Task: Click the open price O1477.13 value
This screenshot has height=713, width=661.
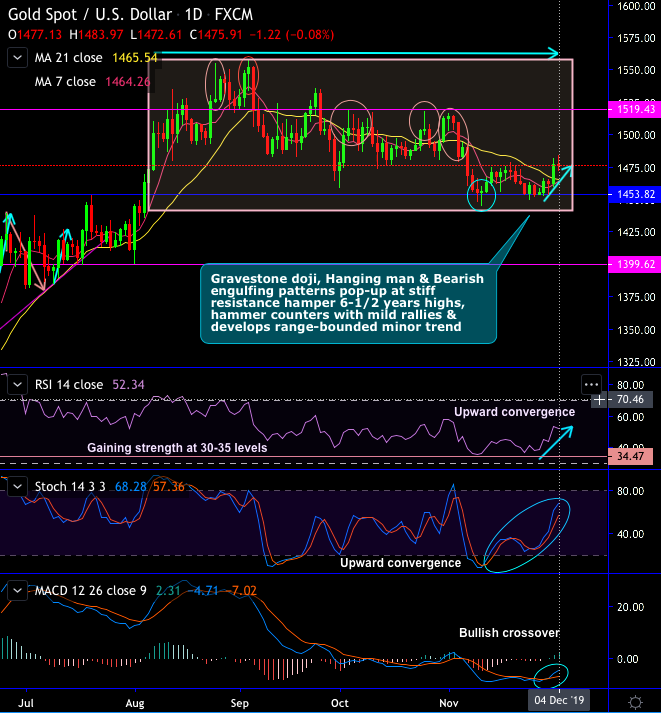Action: (x=35, y=35)
